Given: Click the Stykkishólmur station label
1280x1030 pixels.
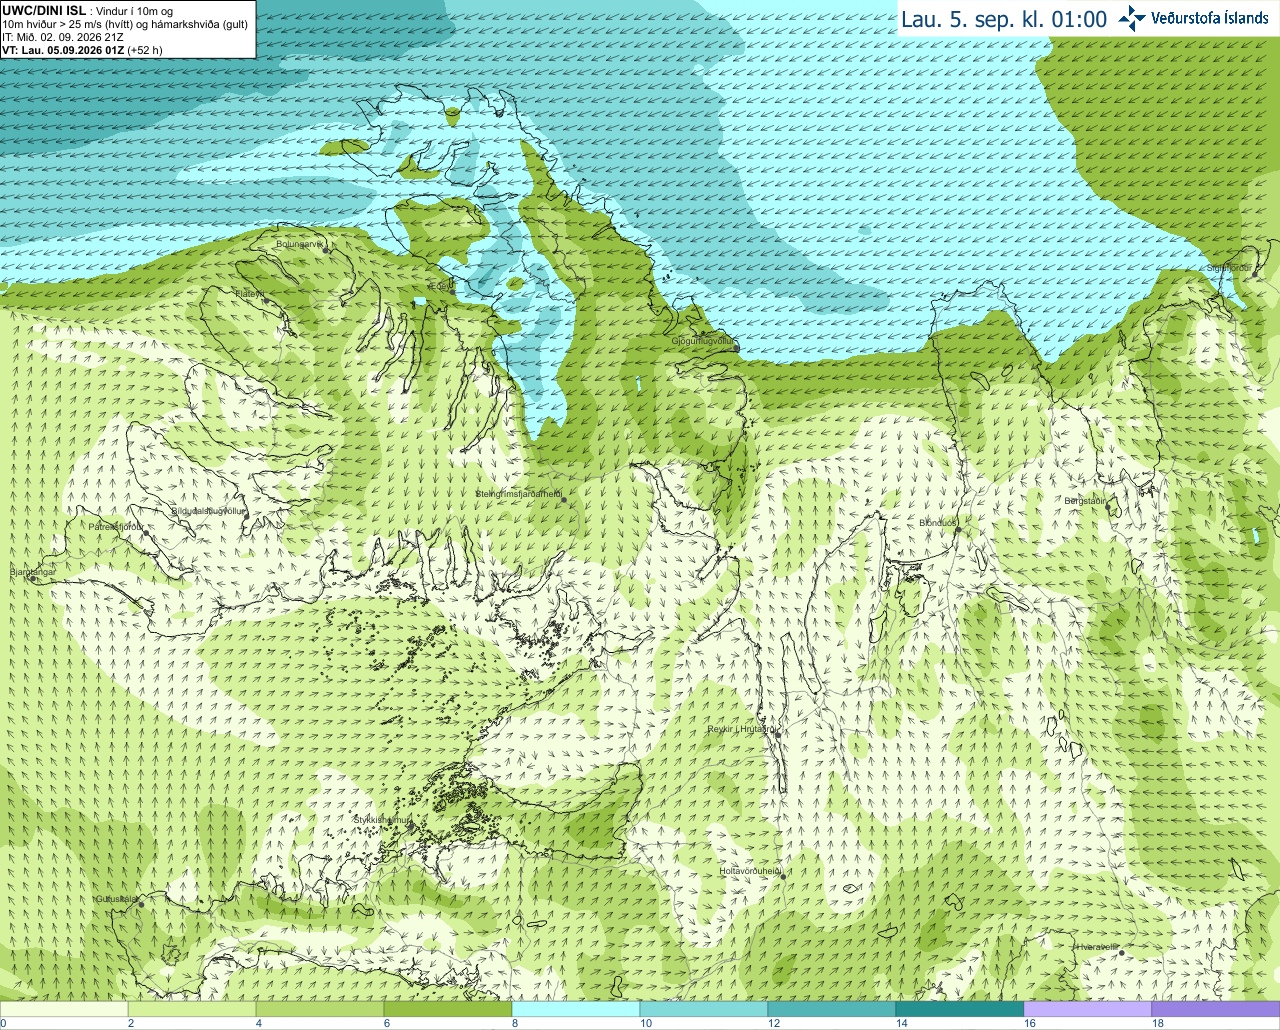Looking at the screenshot, I should [x=381, y=820].
